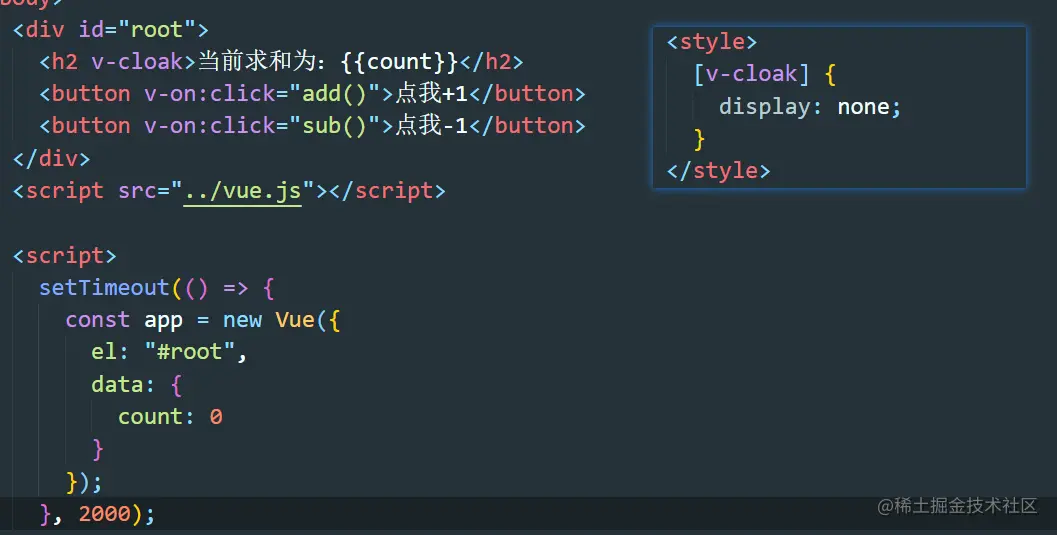Click the v-cloak attribute on h2
Viewport: 1057px width, 535px height.
[138, 62]
